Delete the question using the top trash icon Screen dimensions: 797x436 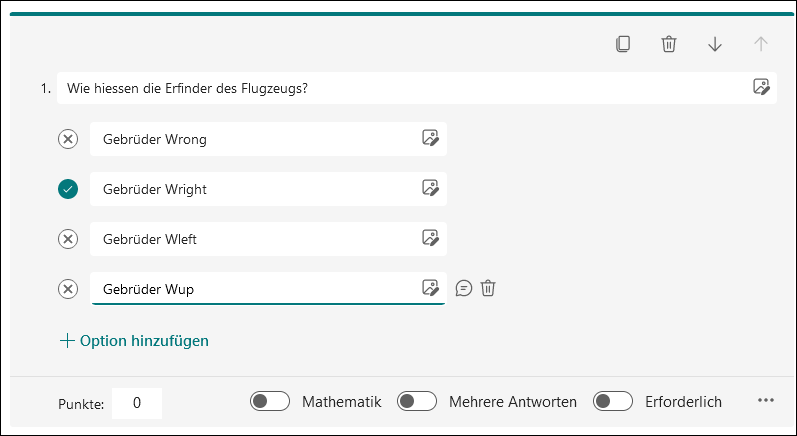pyautogui.click(x=668, y=44)
